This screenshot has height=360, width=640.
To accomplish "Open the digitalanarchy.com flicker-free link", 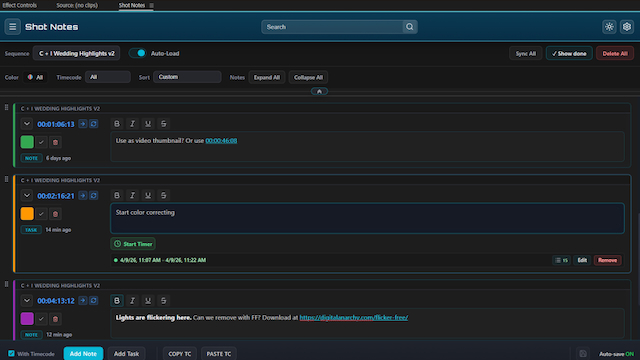I will 353,318.
